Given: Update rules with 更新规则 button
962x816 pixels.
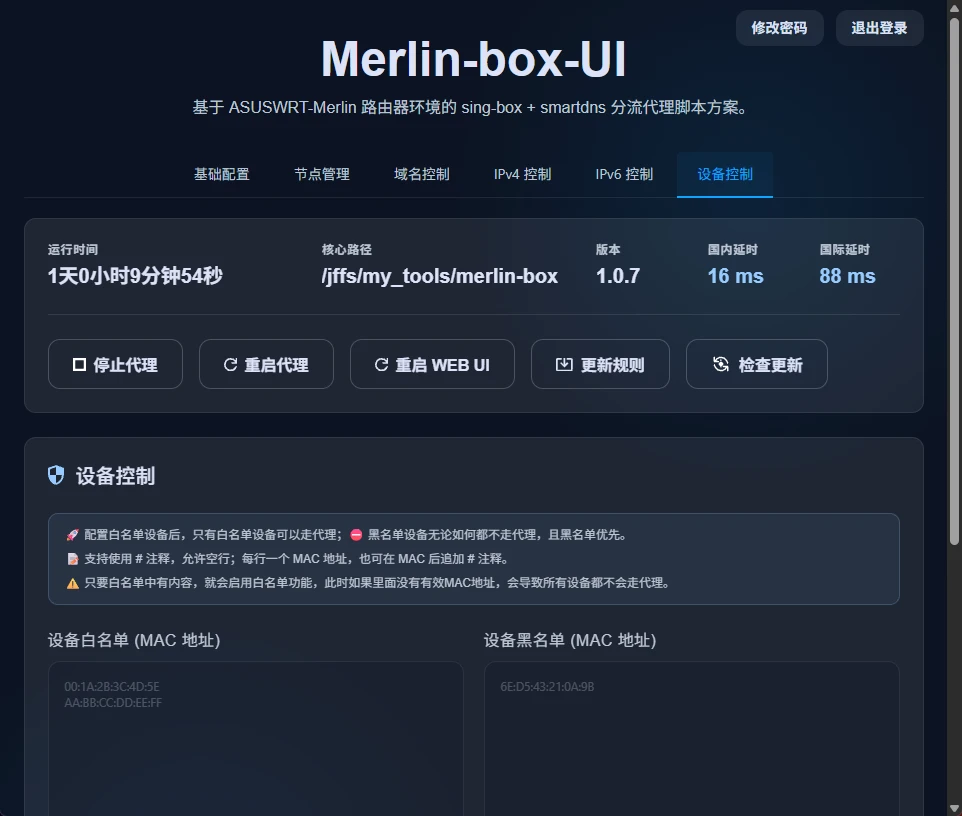Looking at the screenshot, I should pos(600,364).
